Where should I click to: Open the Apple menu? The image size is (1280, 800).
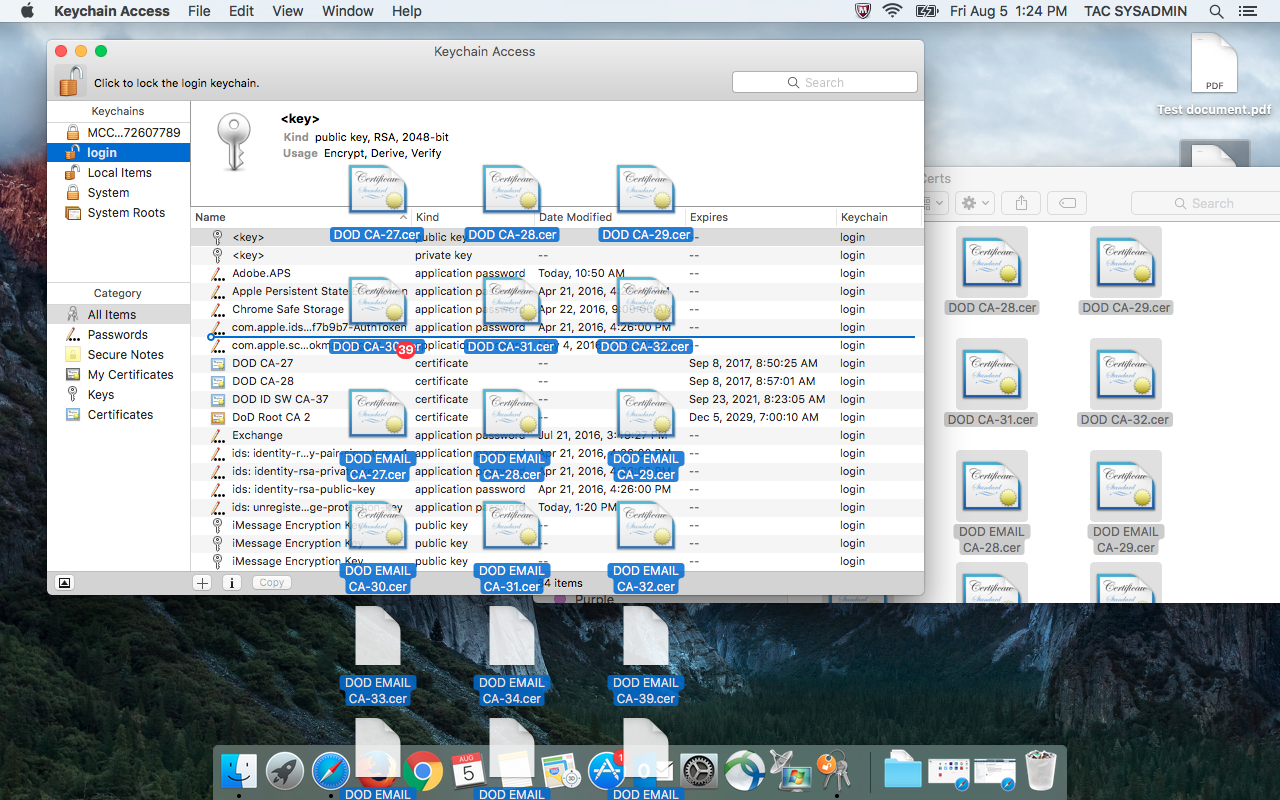point(27,11)
